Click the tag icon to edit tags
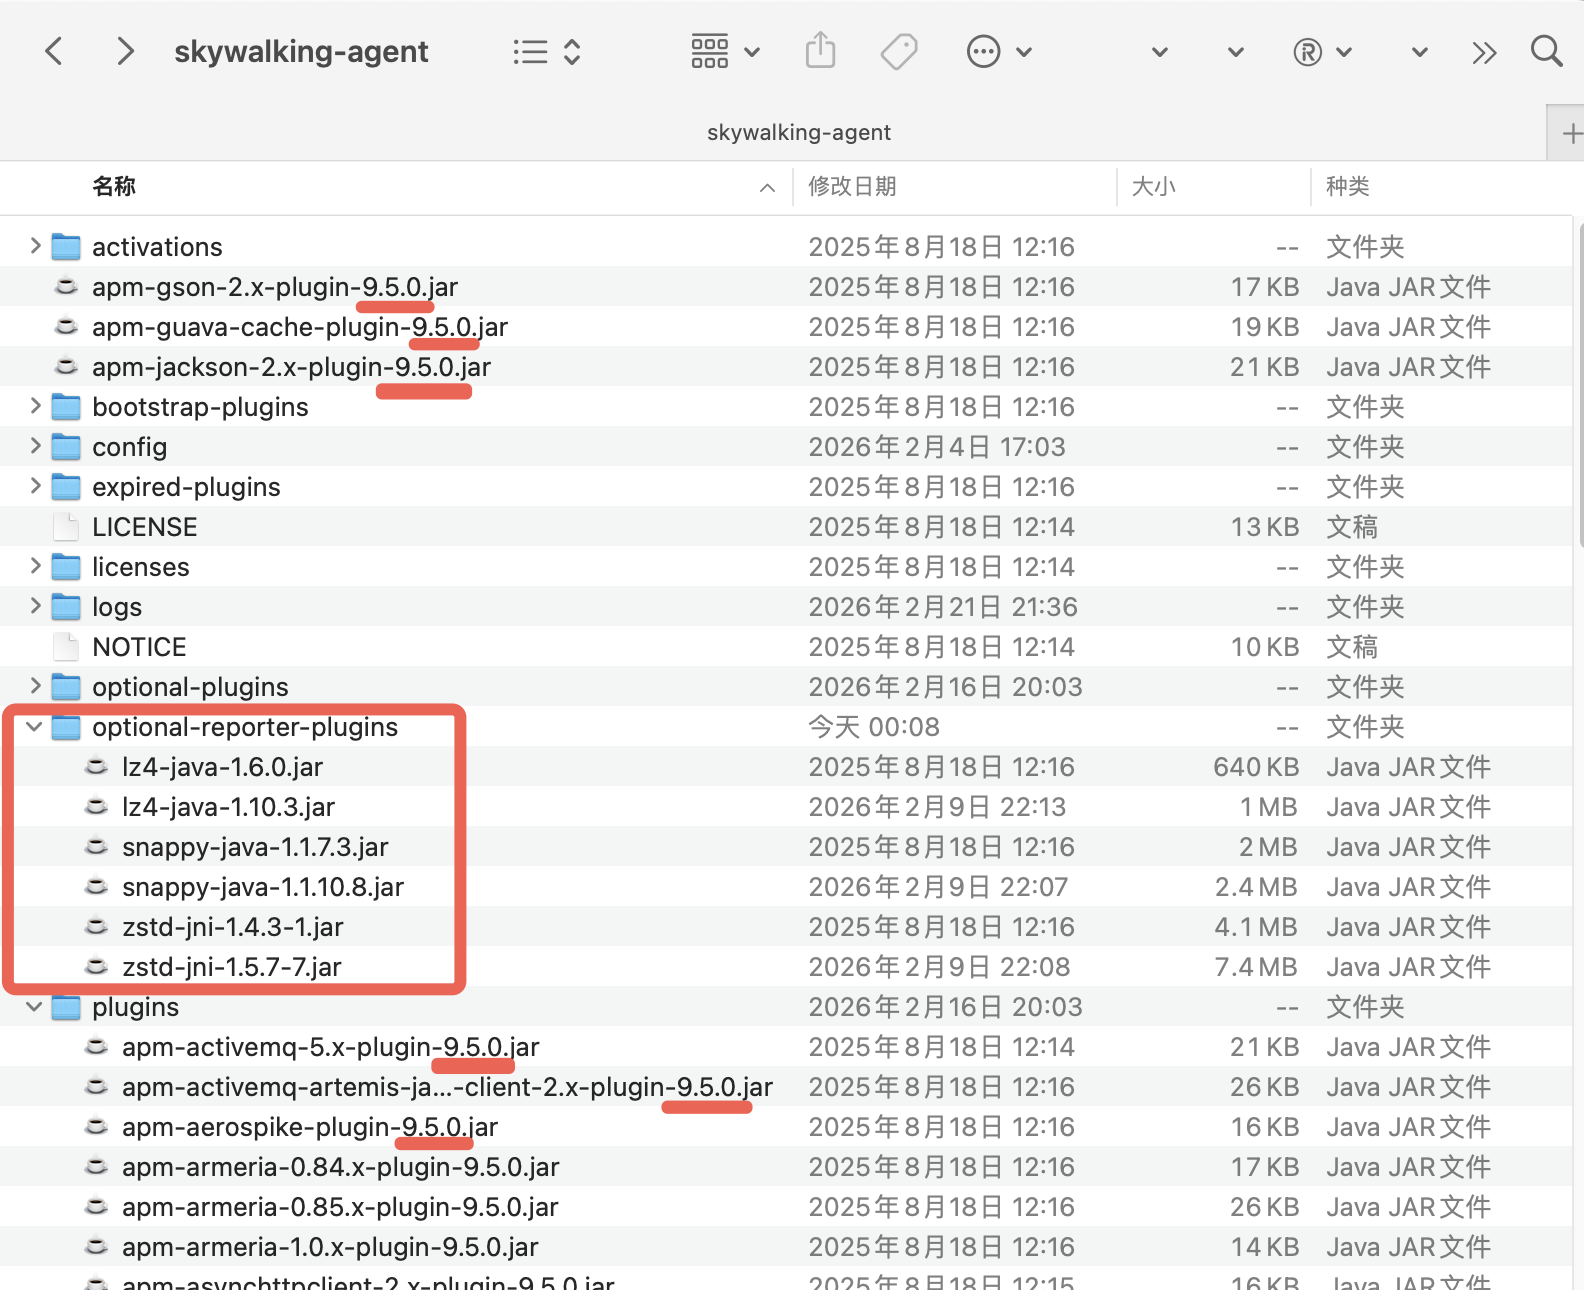The width and height of the screenshot is (1584, 1290). click(898, 51)
